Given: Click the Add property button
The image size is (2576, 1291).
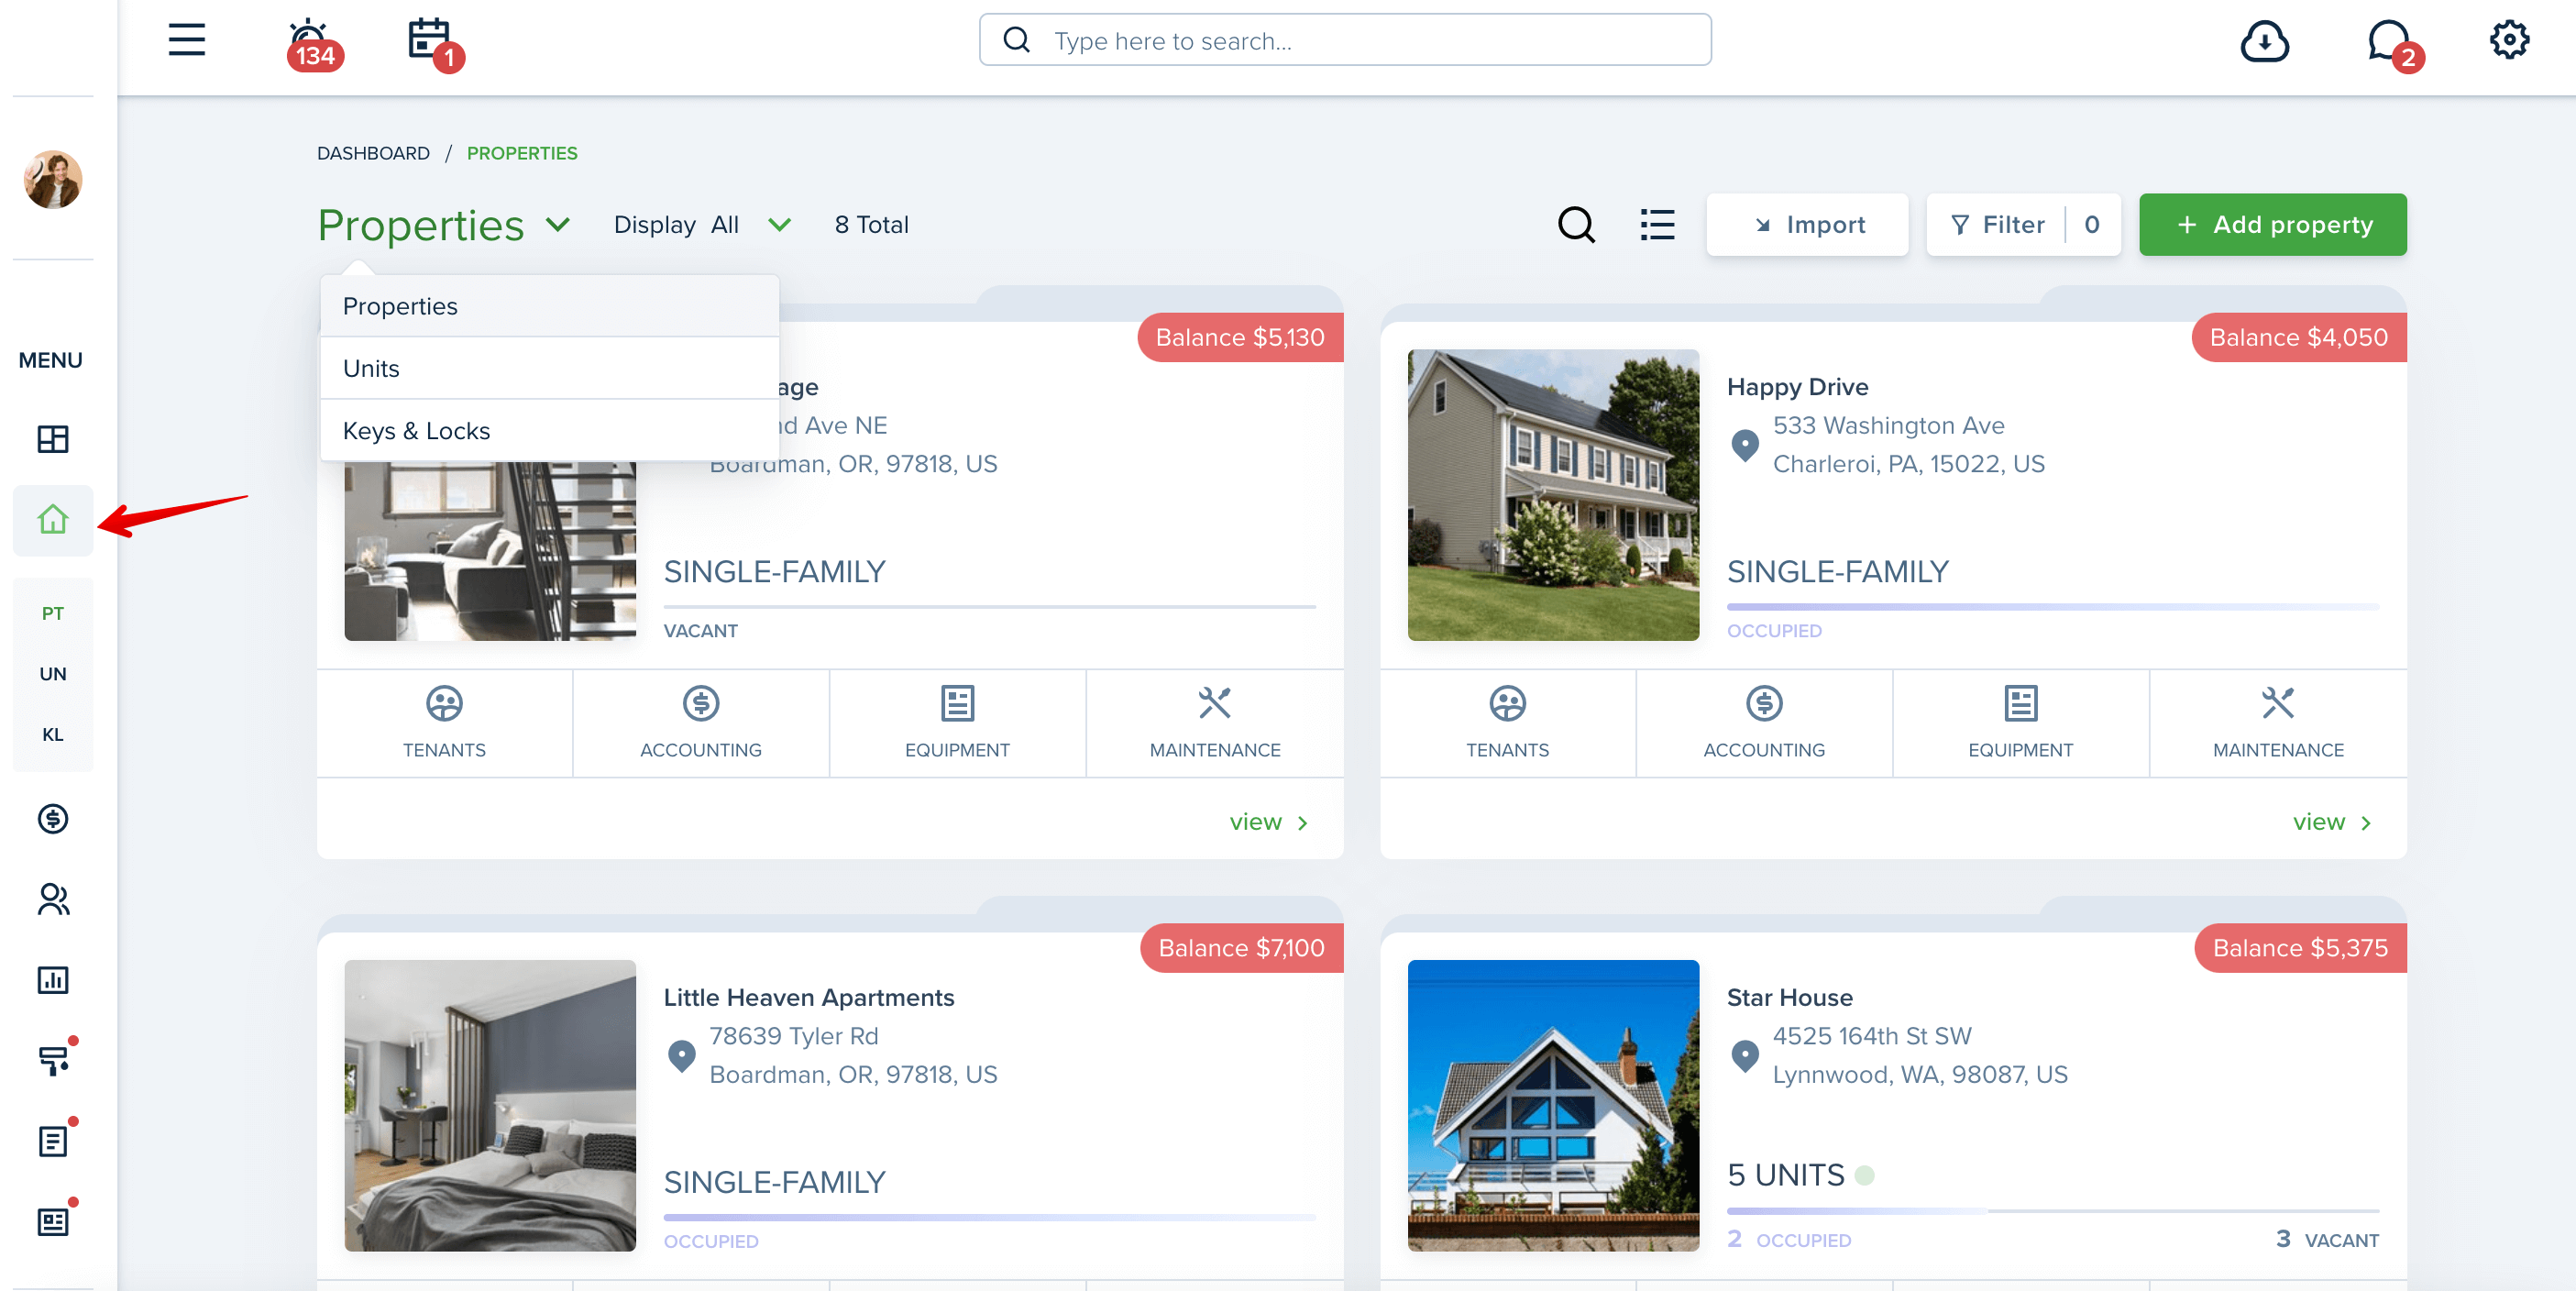Looking at the screenshot, I should click(x=2272, y=225).
